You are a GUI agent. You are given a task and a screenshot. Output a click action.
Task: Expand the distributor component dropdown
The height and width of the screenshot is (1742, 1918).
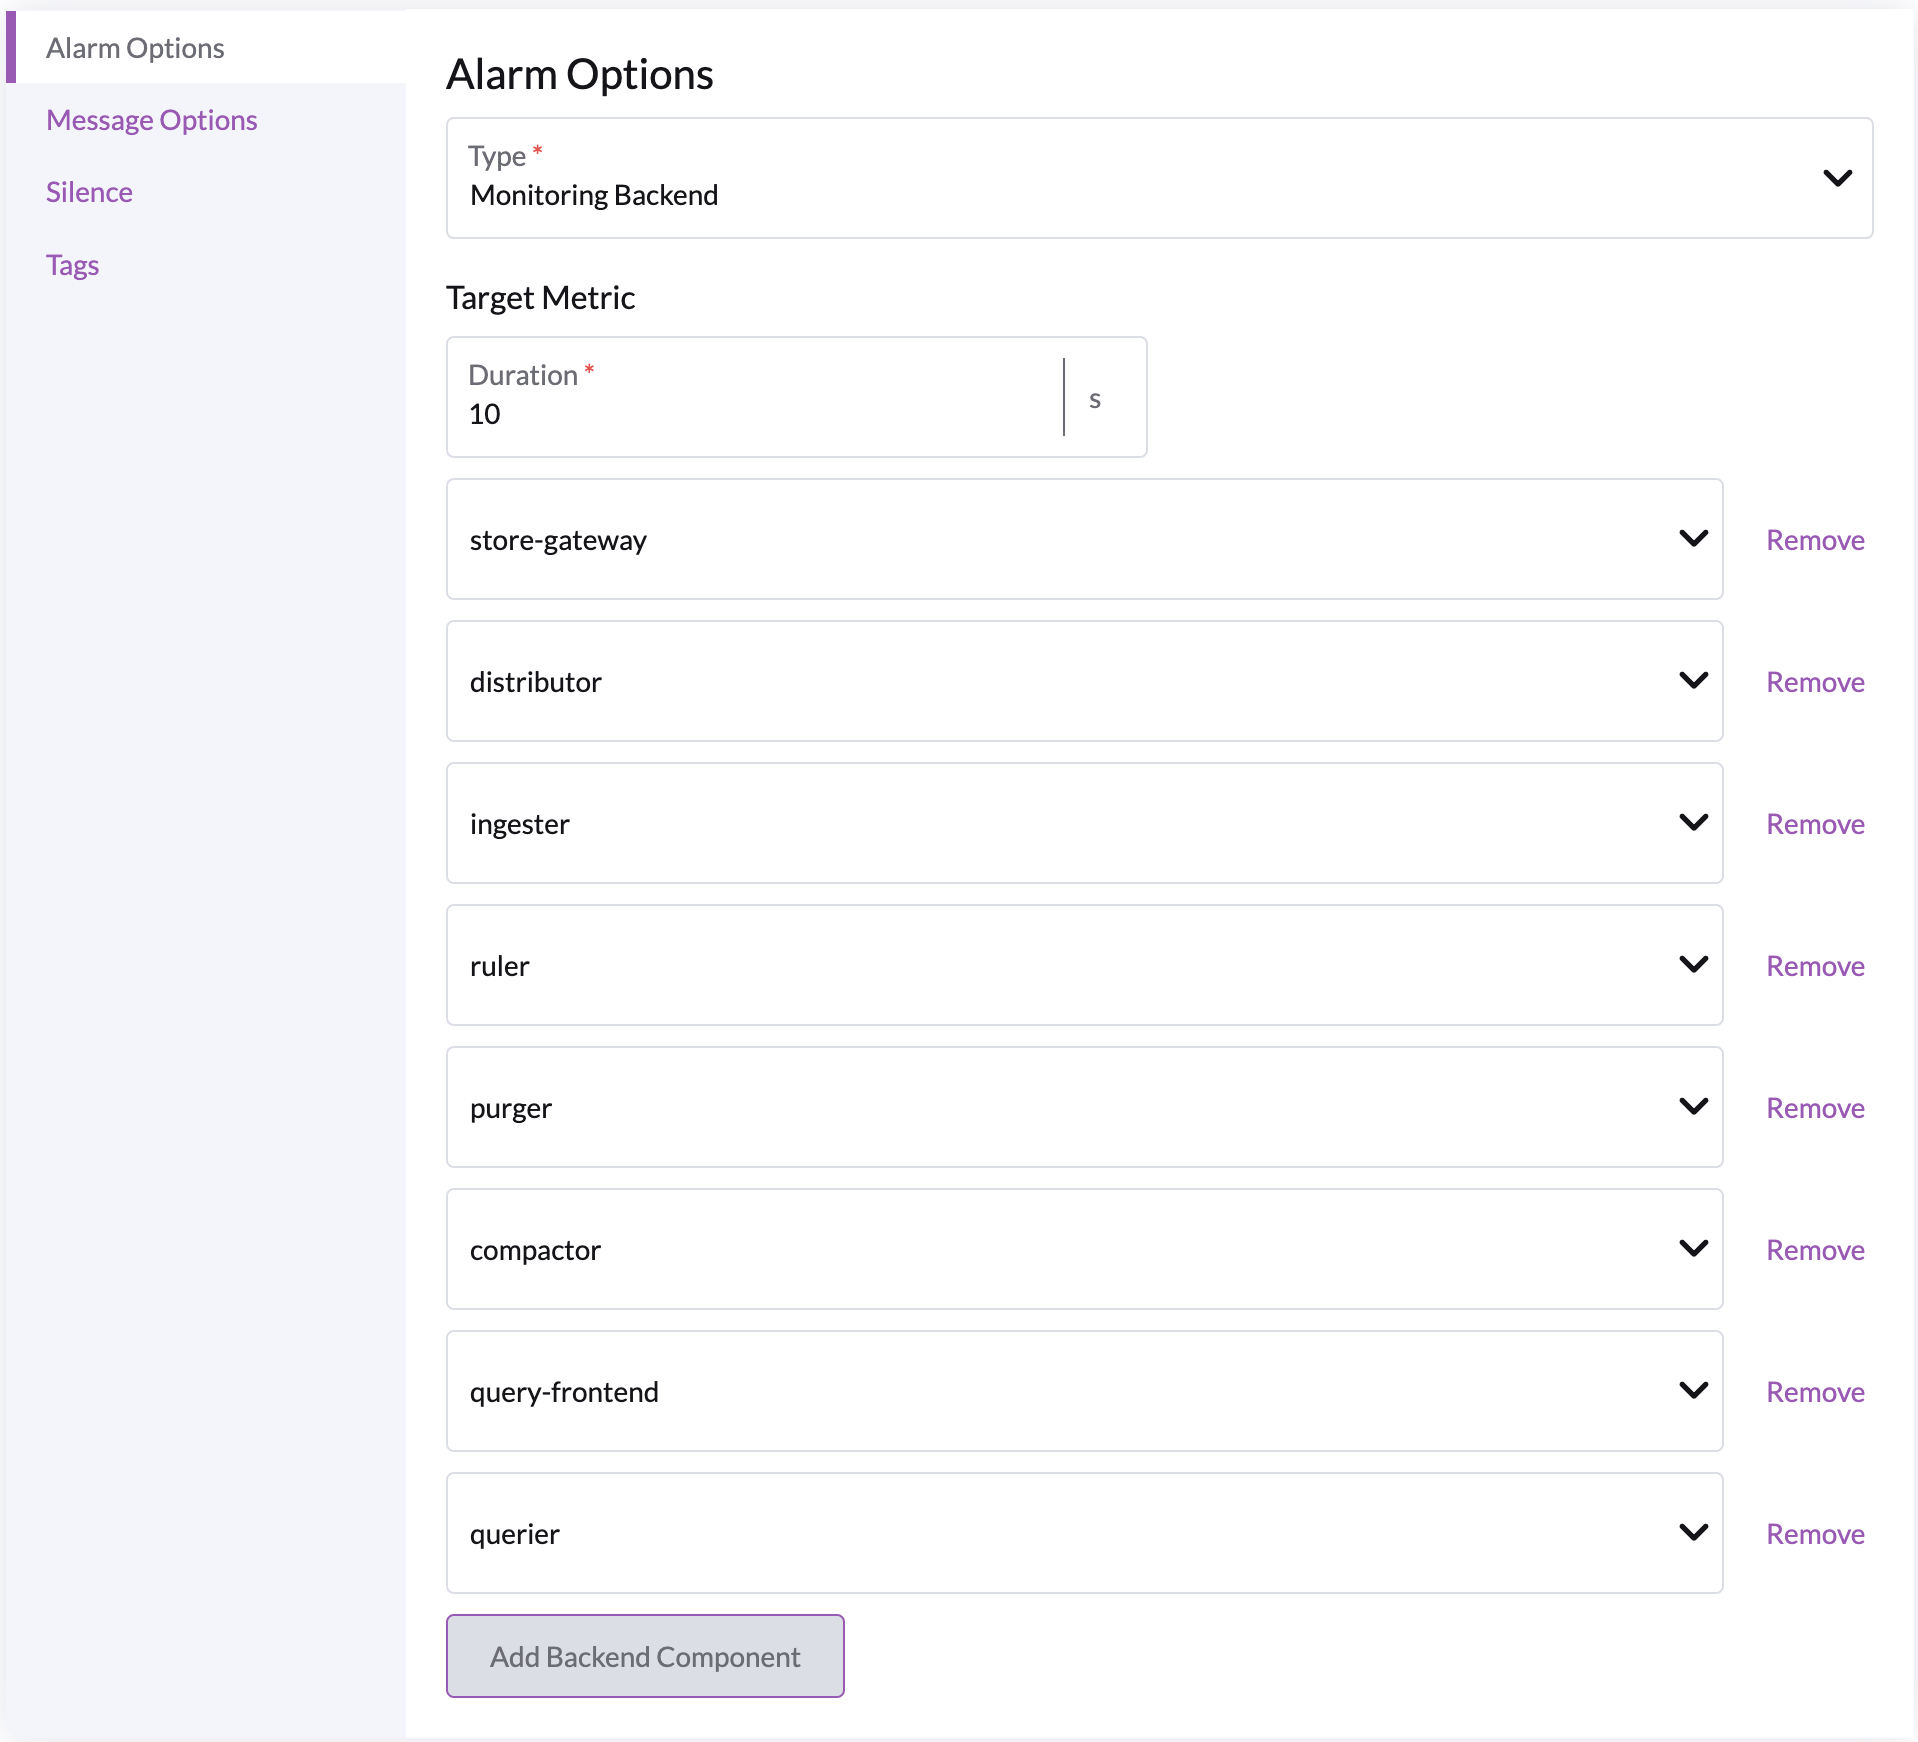(1084, 681)
